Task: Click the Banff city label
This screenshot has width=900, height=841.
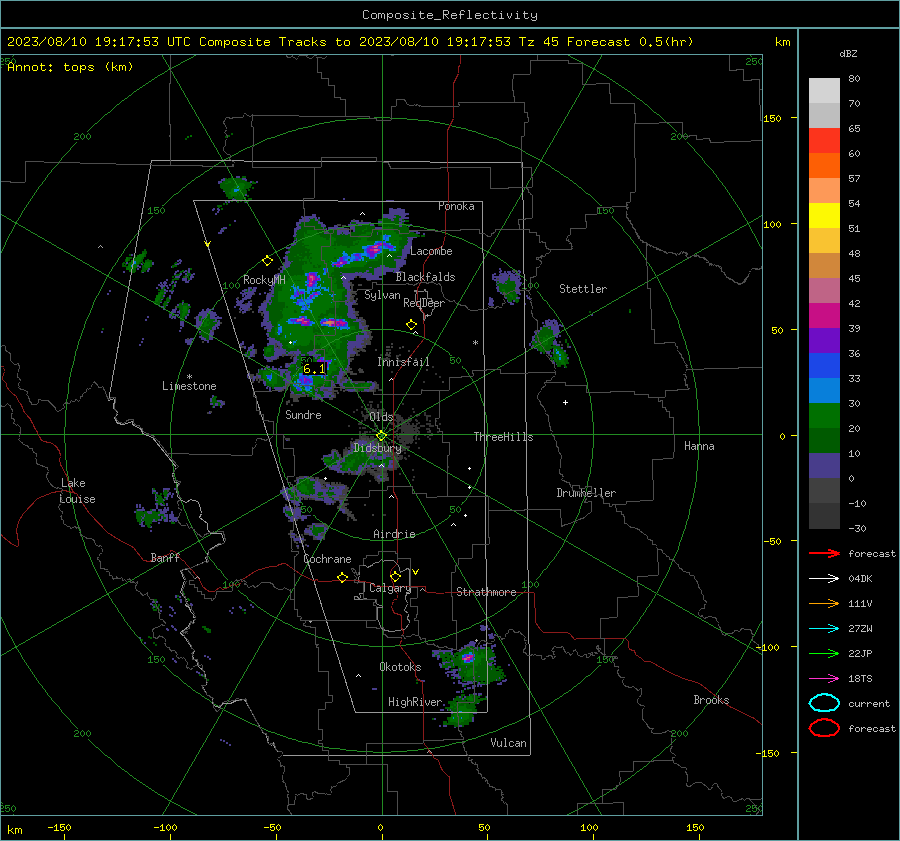Action: coord(165,558)
